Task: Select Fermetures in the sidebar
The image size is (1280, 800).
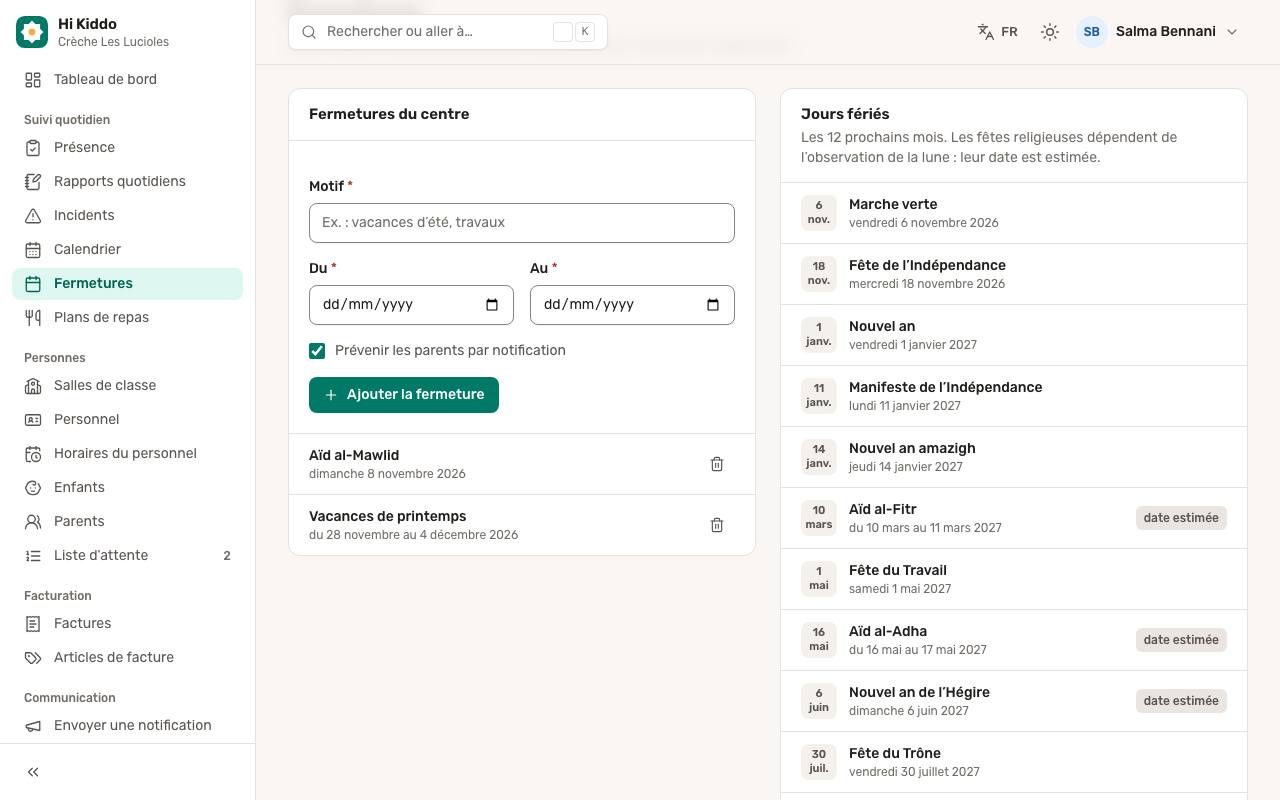Action: coord(128,284)
